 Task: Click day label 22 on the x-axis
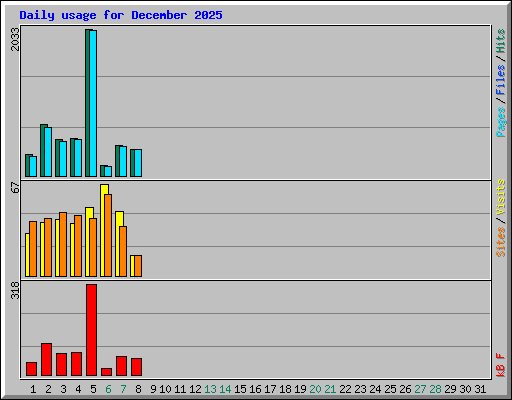[x=345, y=389]
